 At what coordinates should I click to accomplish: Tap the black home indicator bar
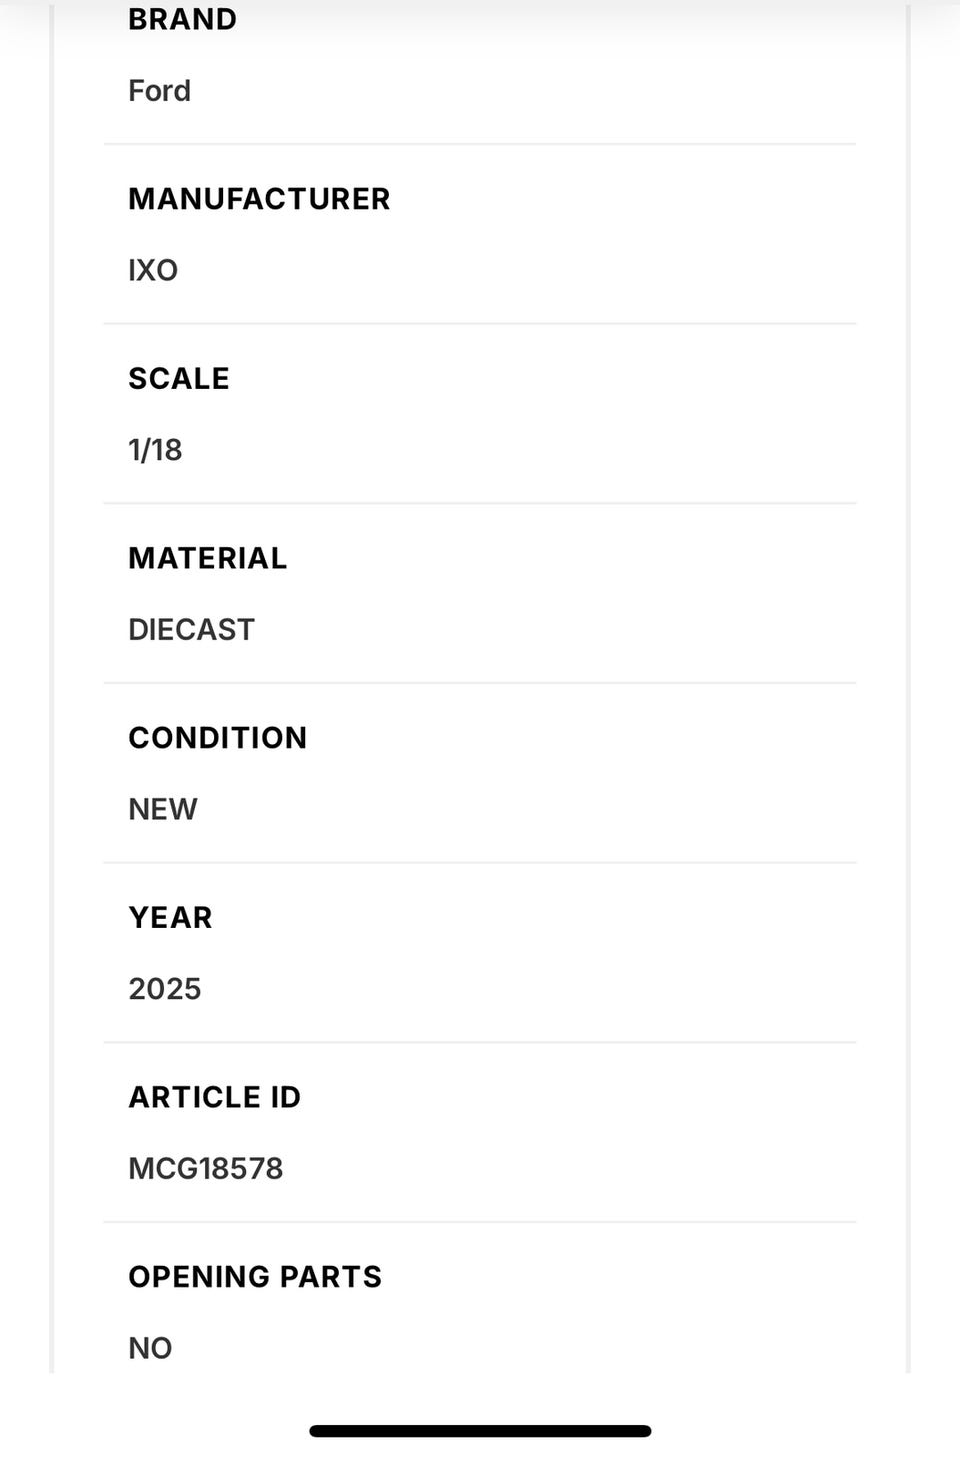[480, 1431]
